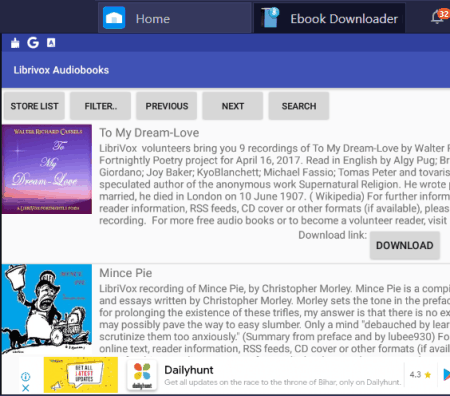
Task: Open the Filter options
Action: click(100, 106)
